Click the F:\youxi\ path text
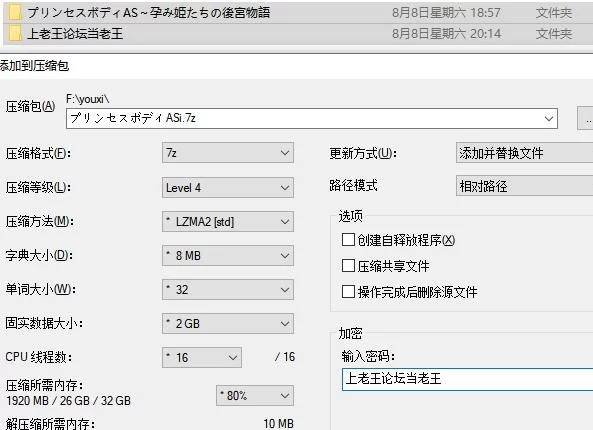 (87, 99)
